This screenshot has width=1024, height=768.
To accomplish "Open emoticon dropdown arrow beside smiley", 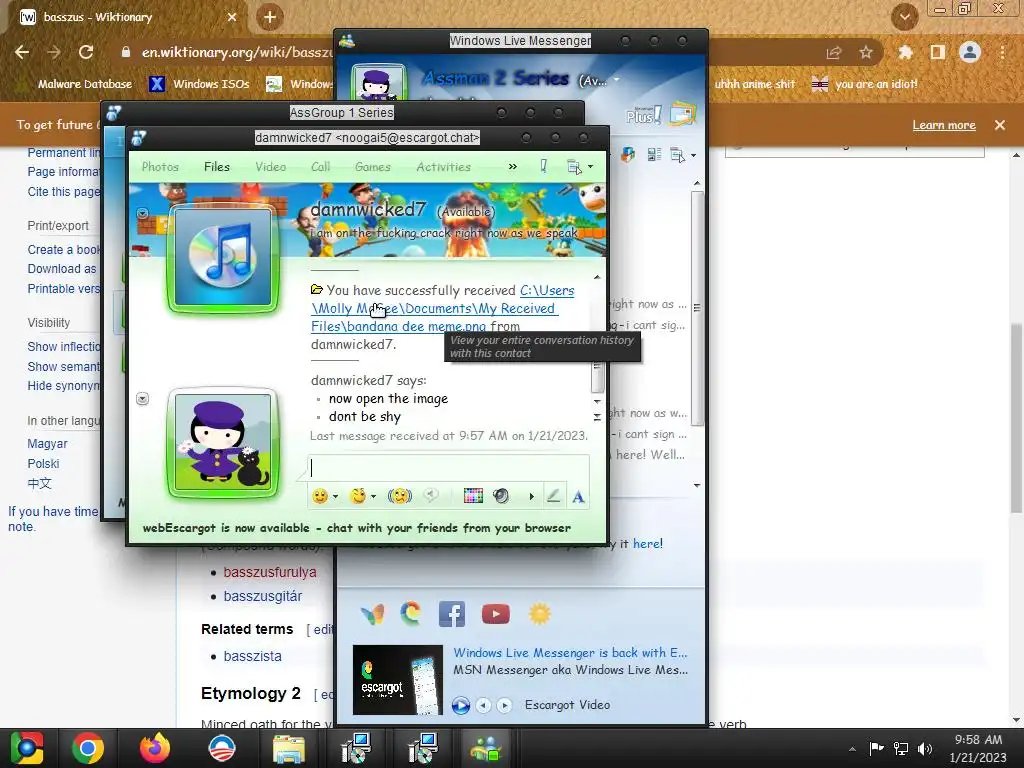I will (336, 497).
